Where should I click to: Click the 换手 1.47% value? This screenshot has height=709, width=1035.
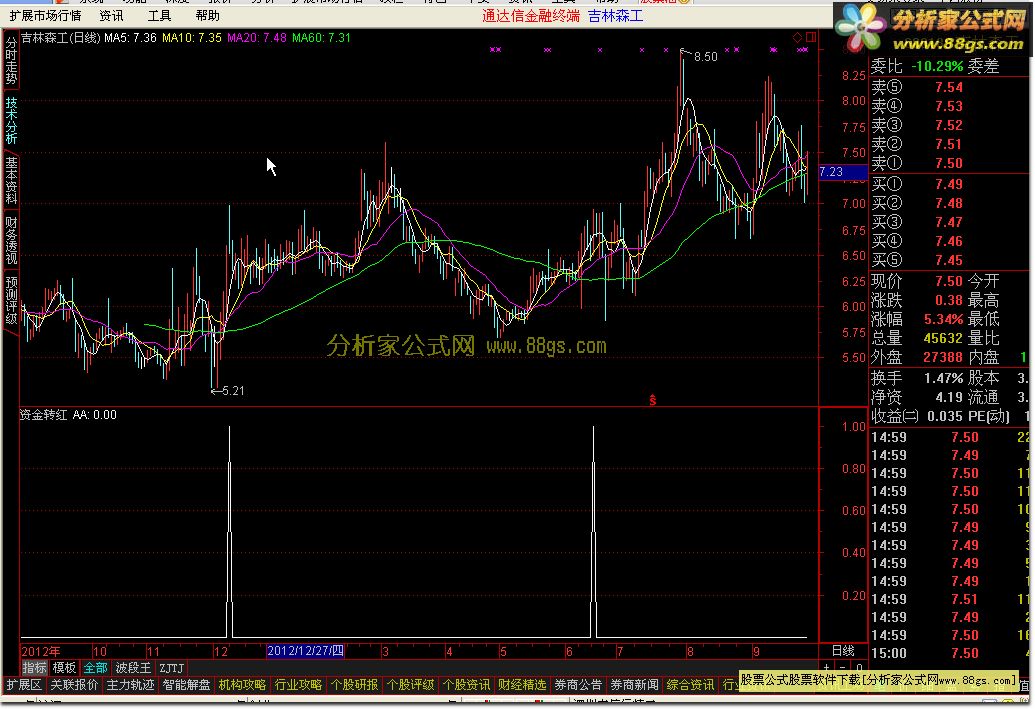(943, 378)
